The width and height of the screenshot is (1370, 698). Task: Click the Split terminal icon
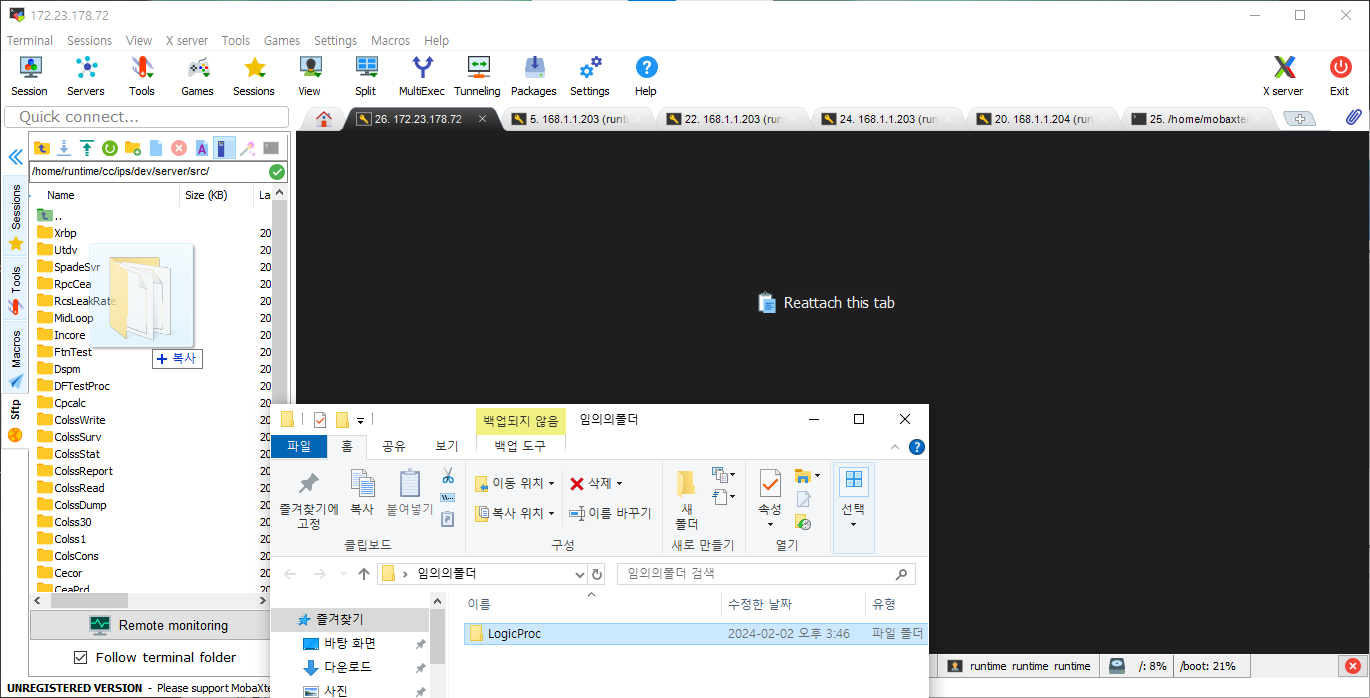(366, 75)
